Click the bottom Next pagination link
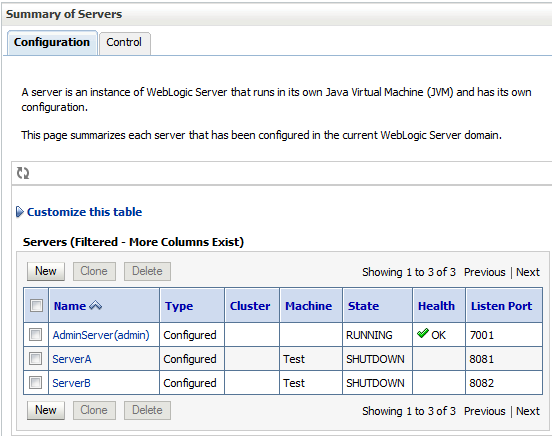This screenshot has width=552, height=436. 528,411
